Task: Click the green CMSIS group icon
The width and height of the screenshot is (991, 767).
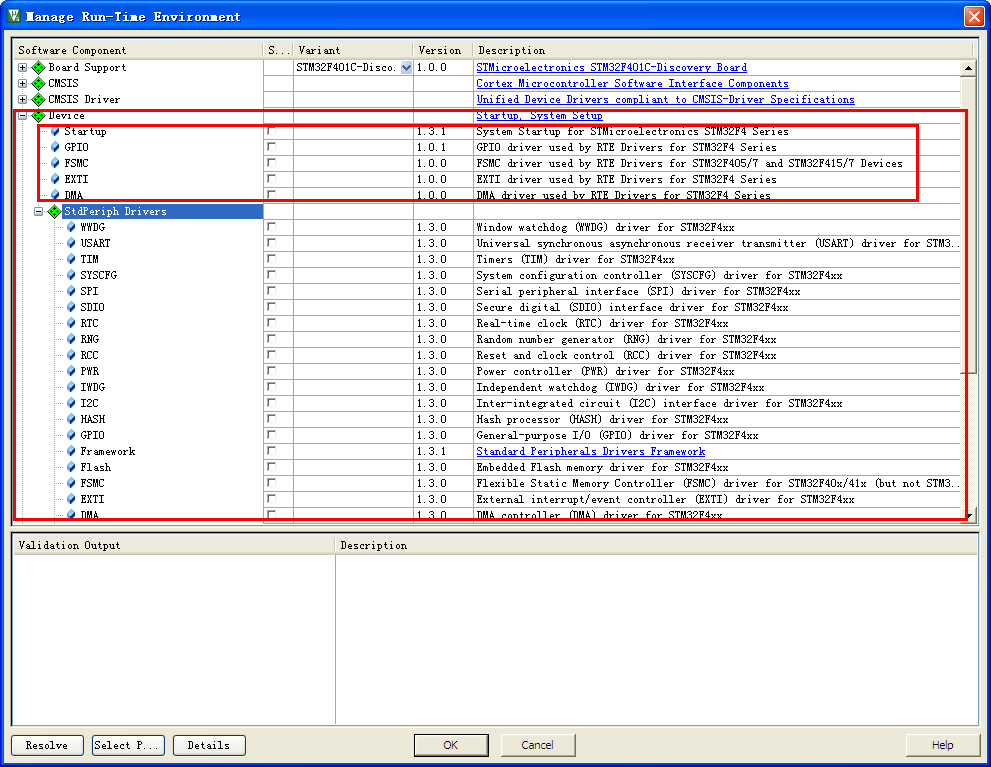Action: 39,83
